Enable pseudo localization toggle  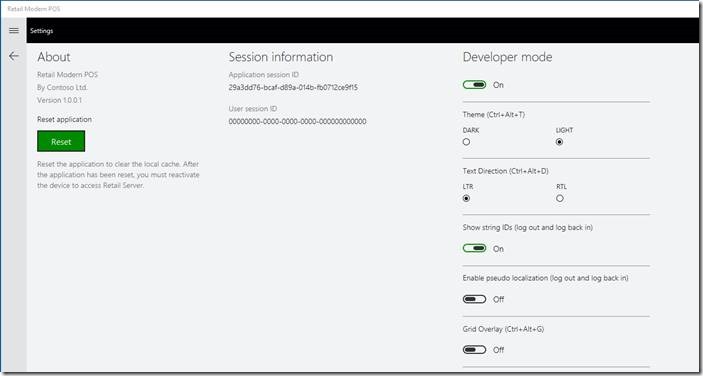tap(474, 299)
